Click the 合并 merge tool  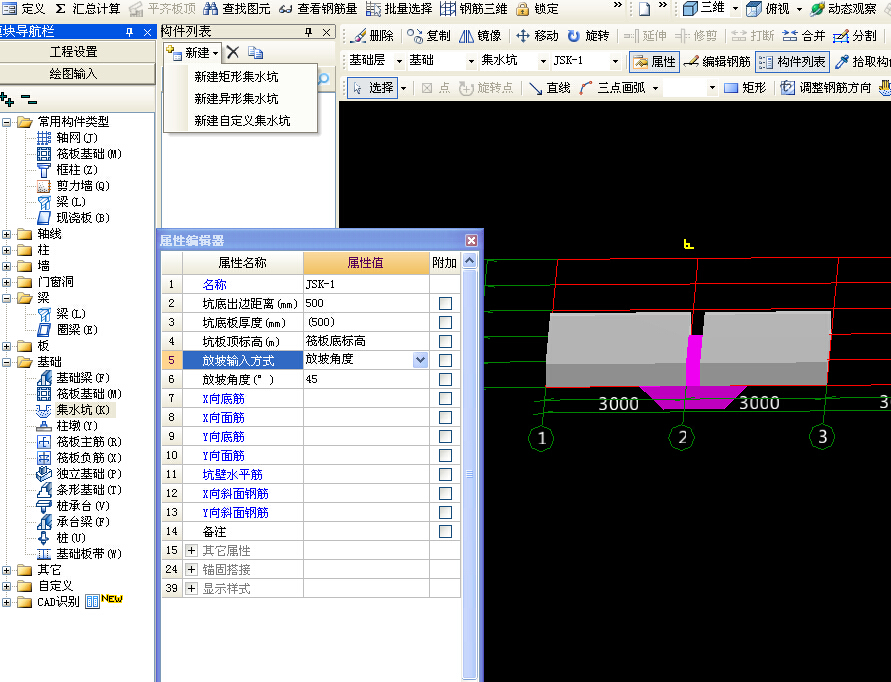click(803, 36)
